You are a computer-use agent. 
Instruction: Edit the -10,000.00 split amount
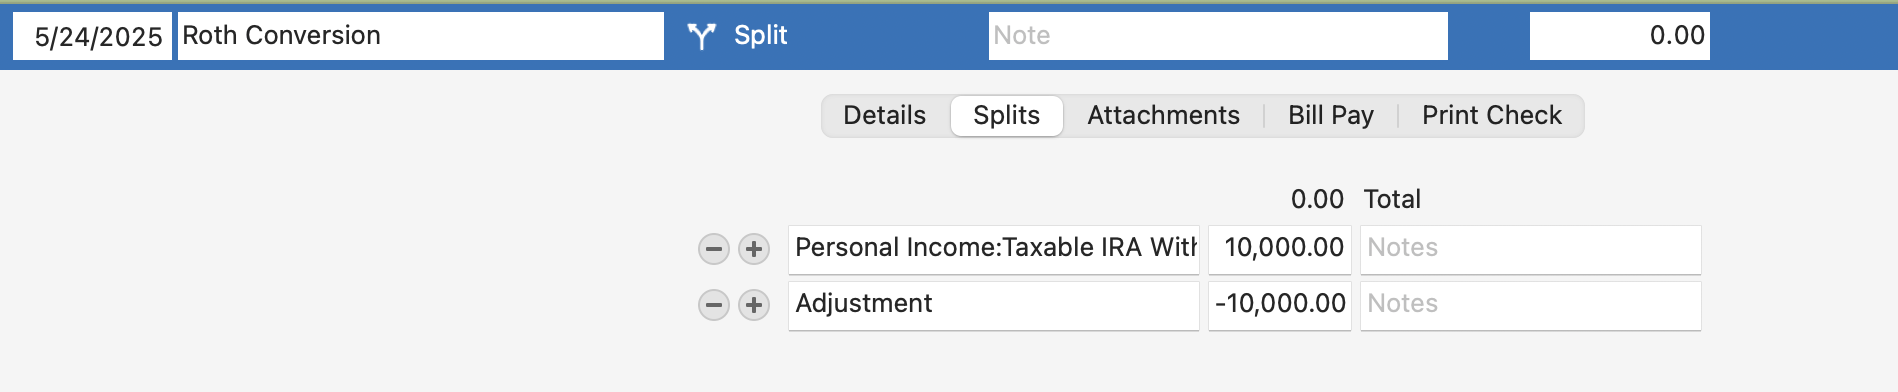tap(1280, 305)
